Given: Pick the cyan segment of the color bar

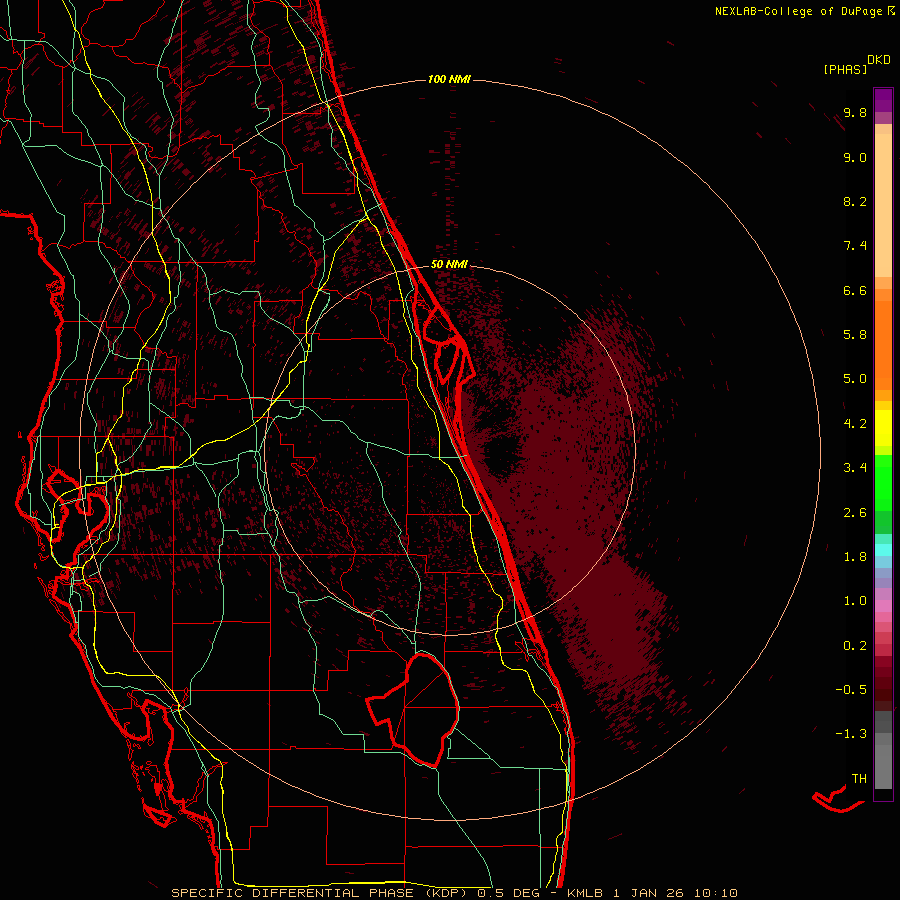Looking at the screenshot, I should tap(883, 550).
